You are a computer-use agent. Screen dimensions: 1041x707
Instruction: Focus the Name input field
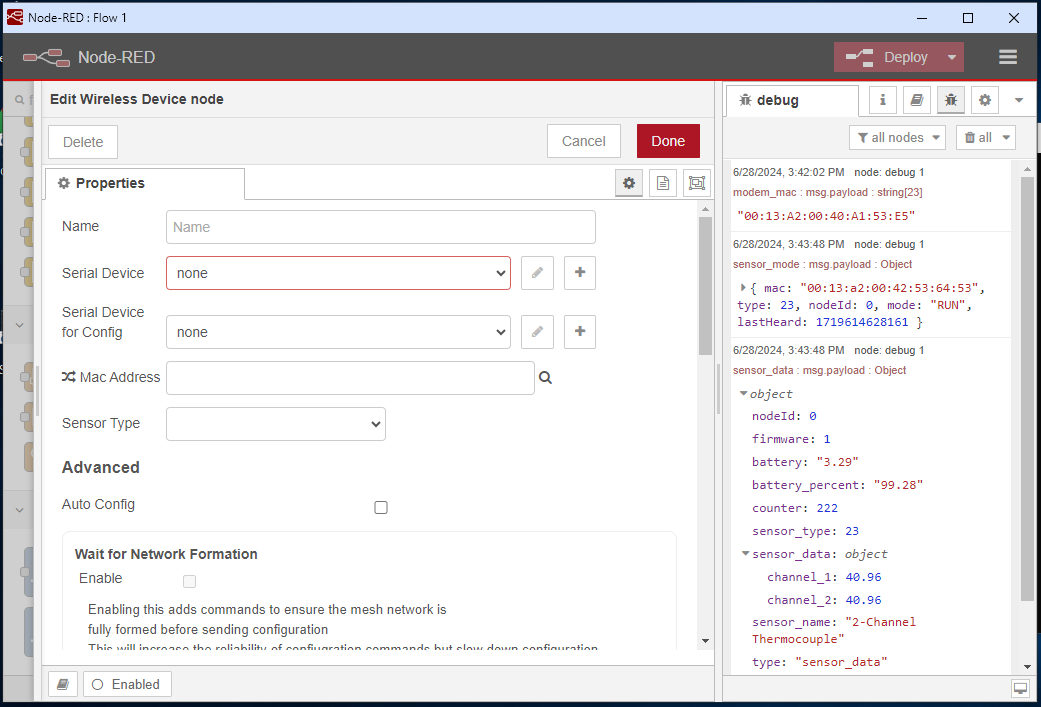[380, 227]
